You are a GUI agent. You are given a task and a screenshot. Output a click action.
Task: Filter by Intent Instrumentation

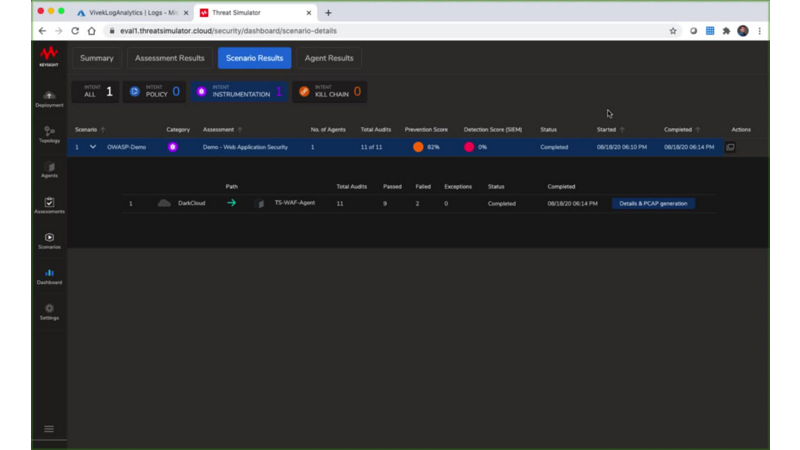[239, 92]
